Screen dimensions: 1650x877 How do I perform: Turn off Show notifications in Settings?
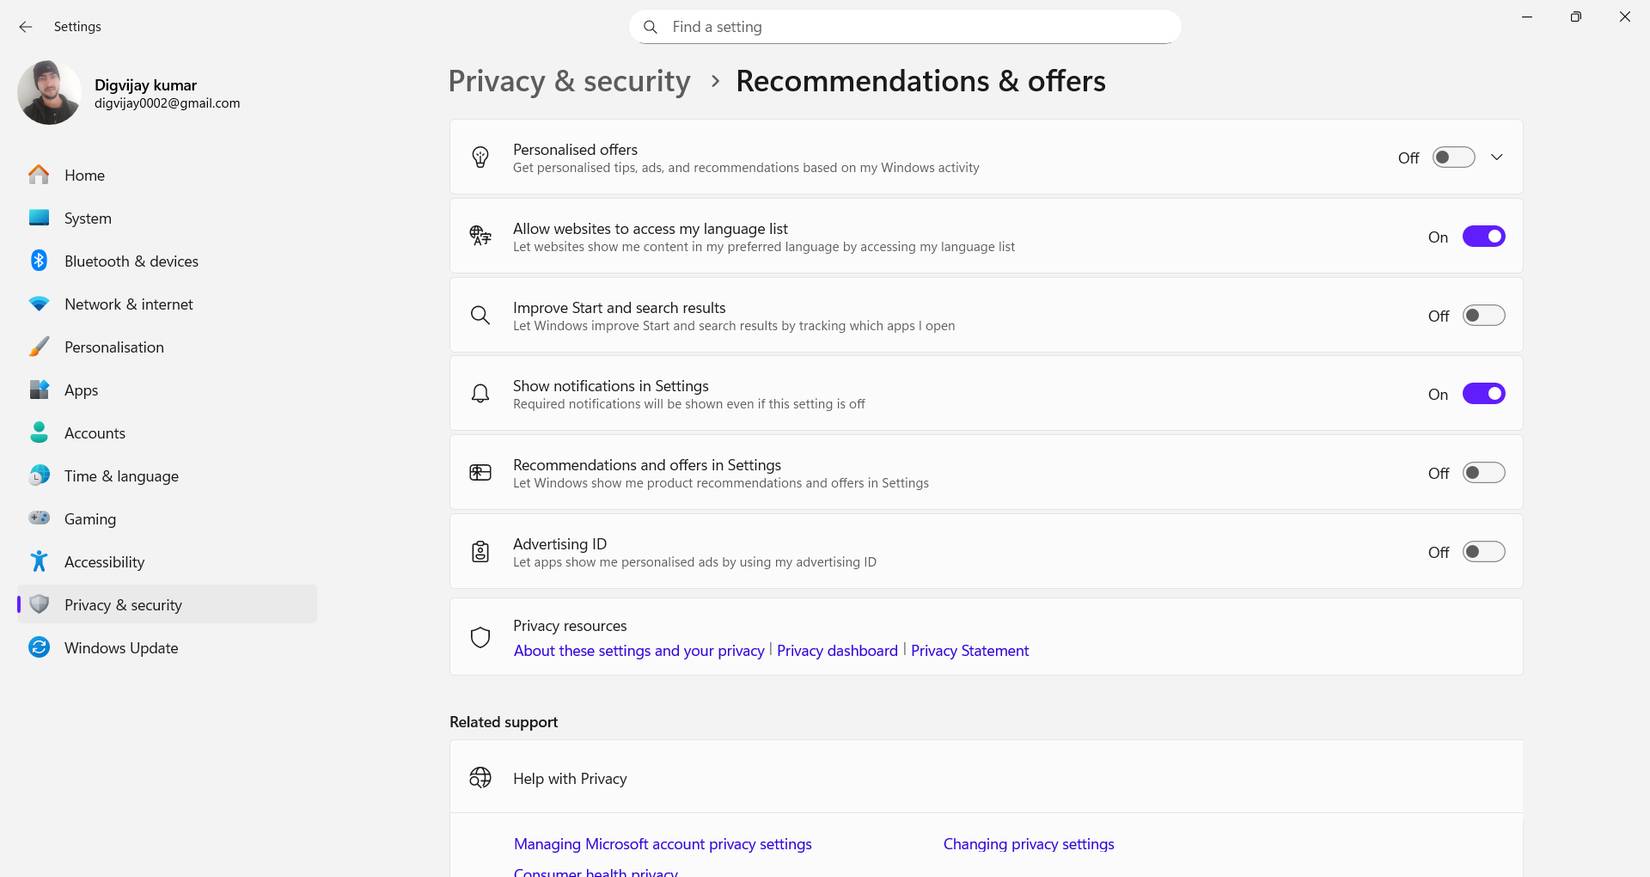pos(1483,394)
